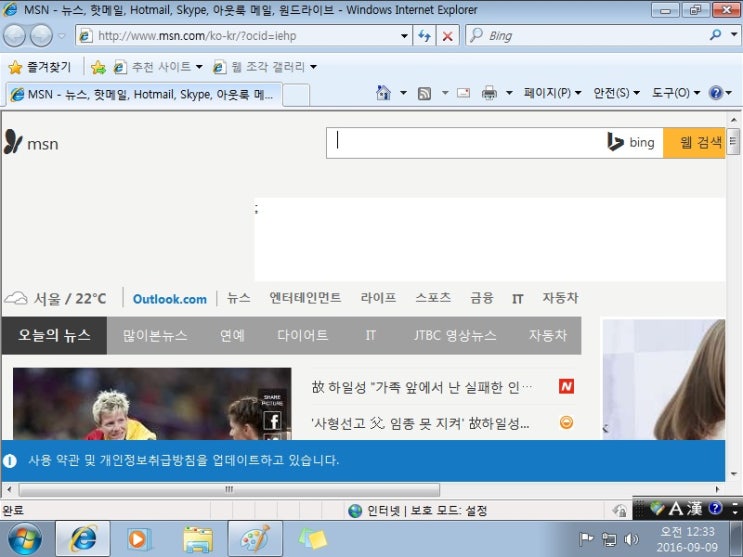This screenshot has width=743, height=557.
Task: Click the Refresh page icon
Action: coord(424,36)
